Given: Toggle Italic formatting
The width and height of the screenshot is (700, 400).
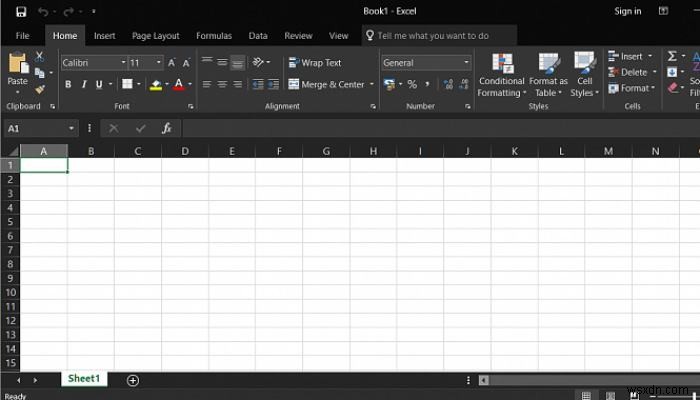Looking at the screenshot, I should (x=83, y=85).
